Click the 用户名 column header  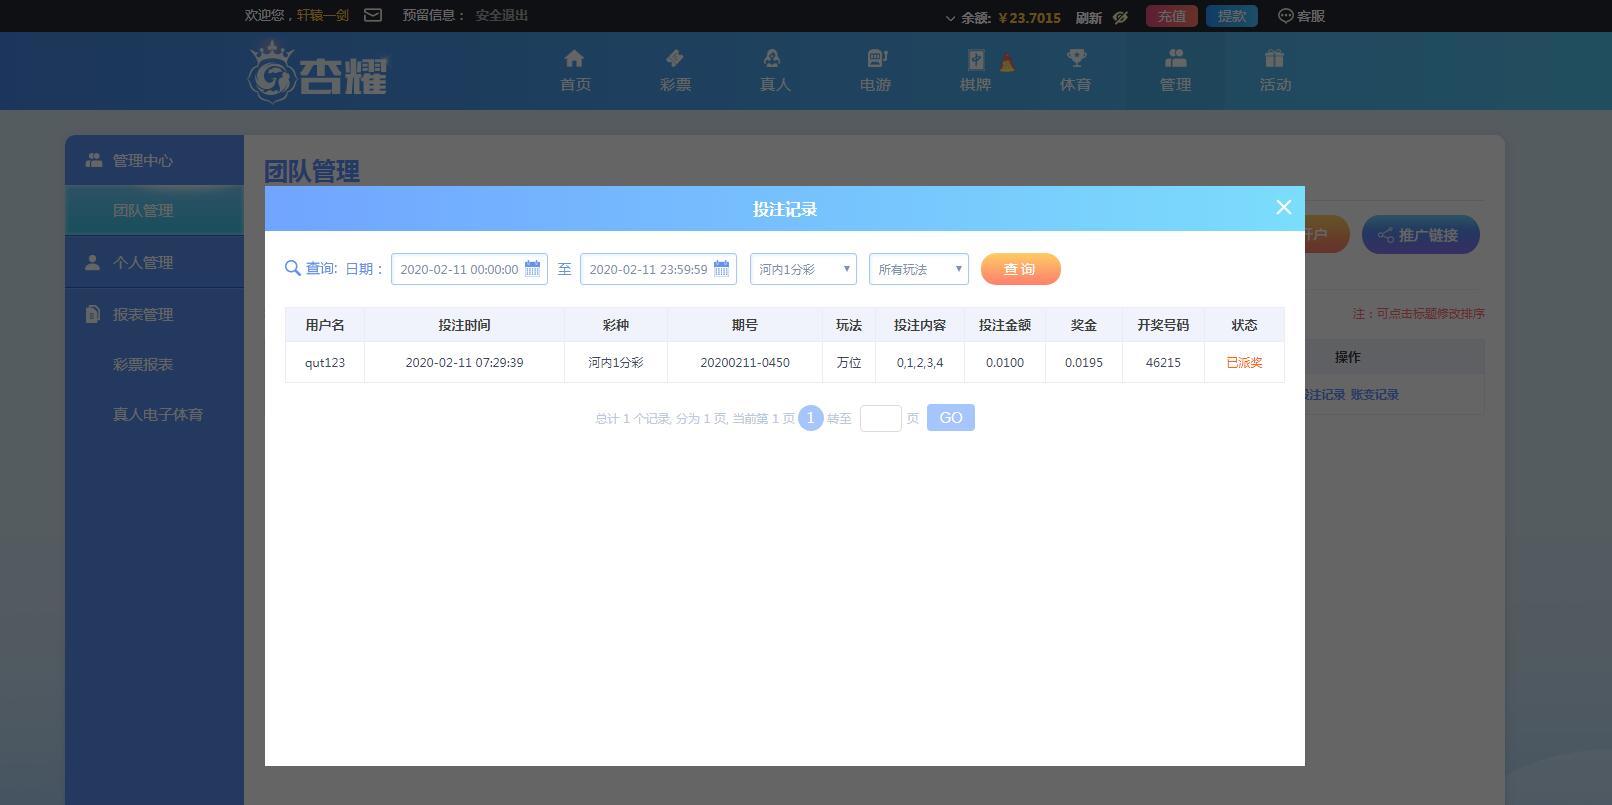click(325, 325)
